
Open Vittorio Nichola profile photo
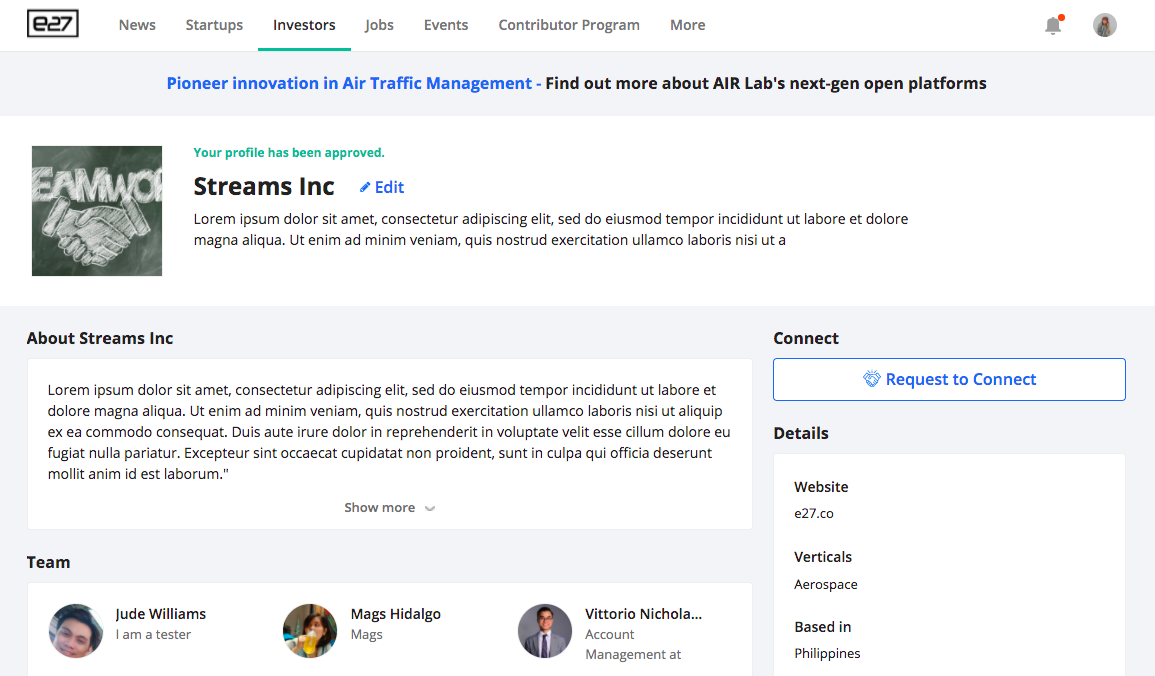coord(545,631)
